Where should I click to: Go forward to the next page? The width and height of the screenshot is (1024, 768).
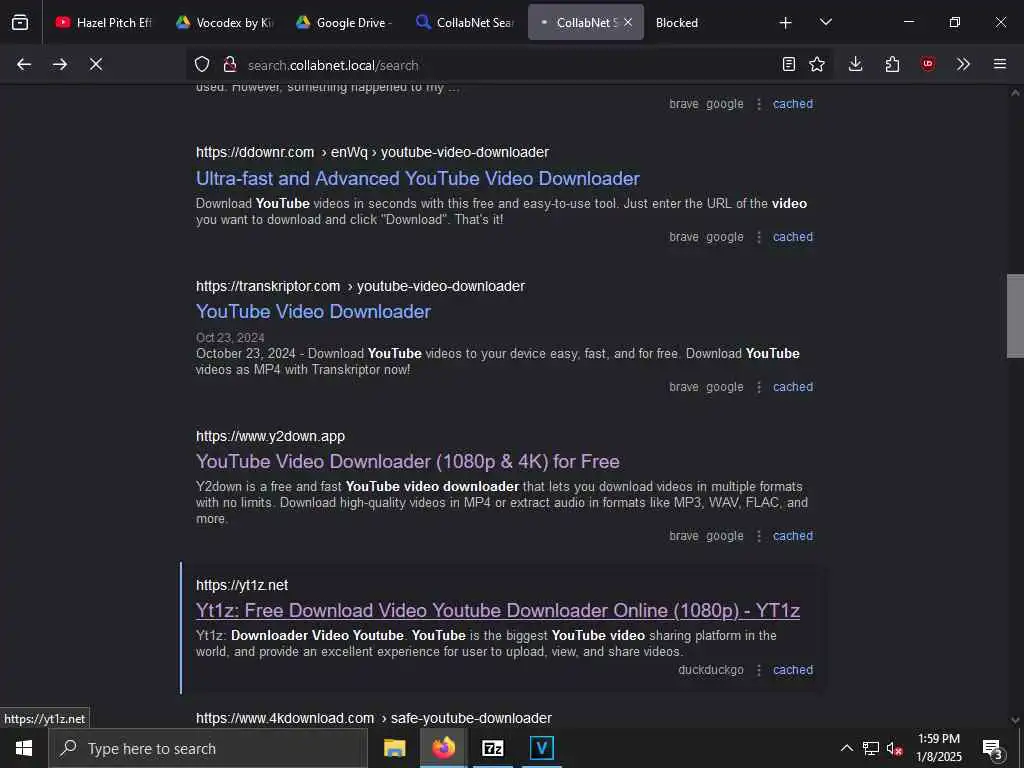(x=60, y=64)
